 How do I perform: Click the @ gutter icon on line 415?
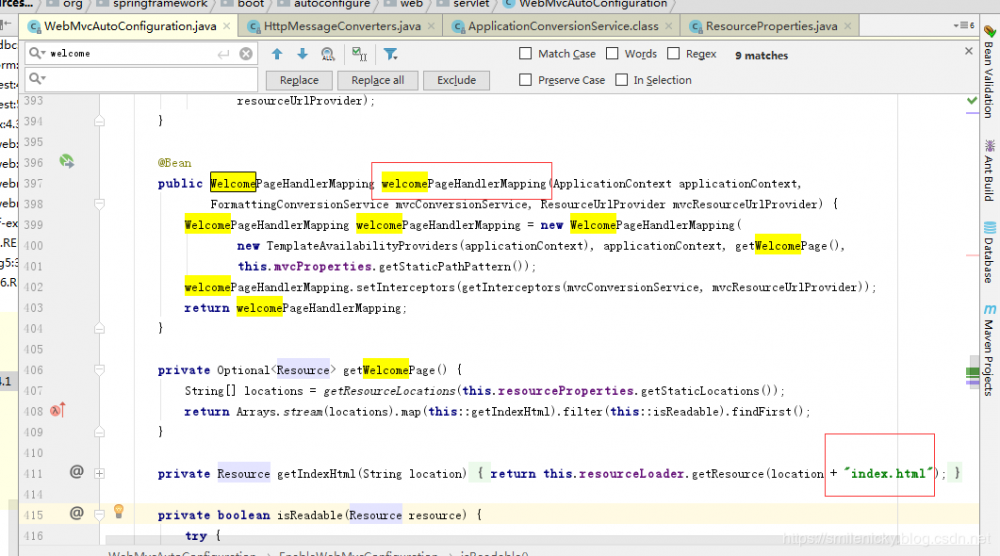(x=77, y=513)
